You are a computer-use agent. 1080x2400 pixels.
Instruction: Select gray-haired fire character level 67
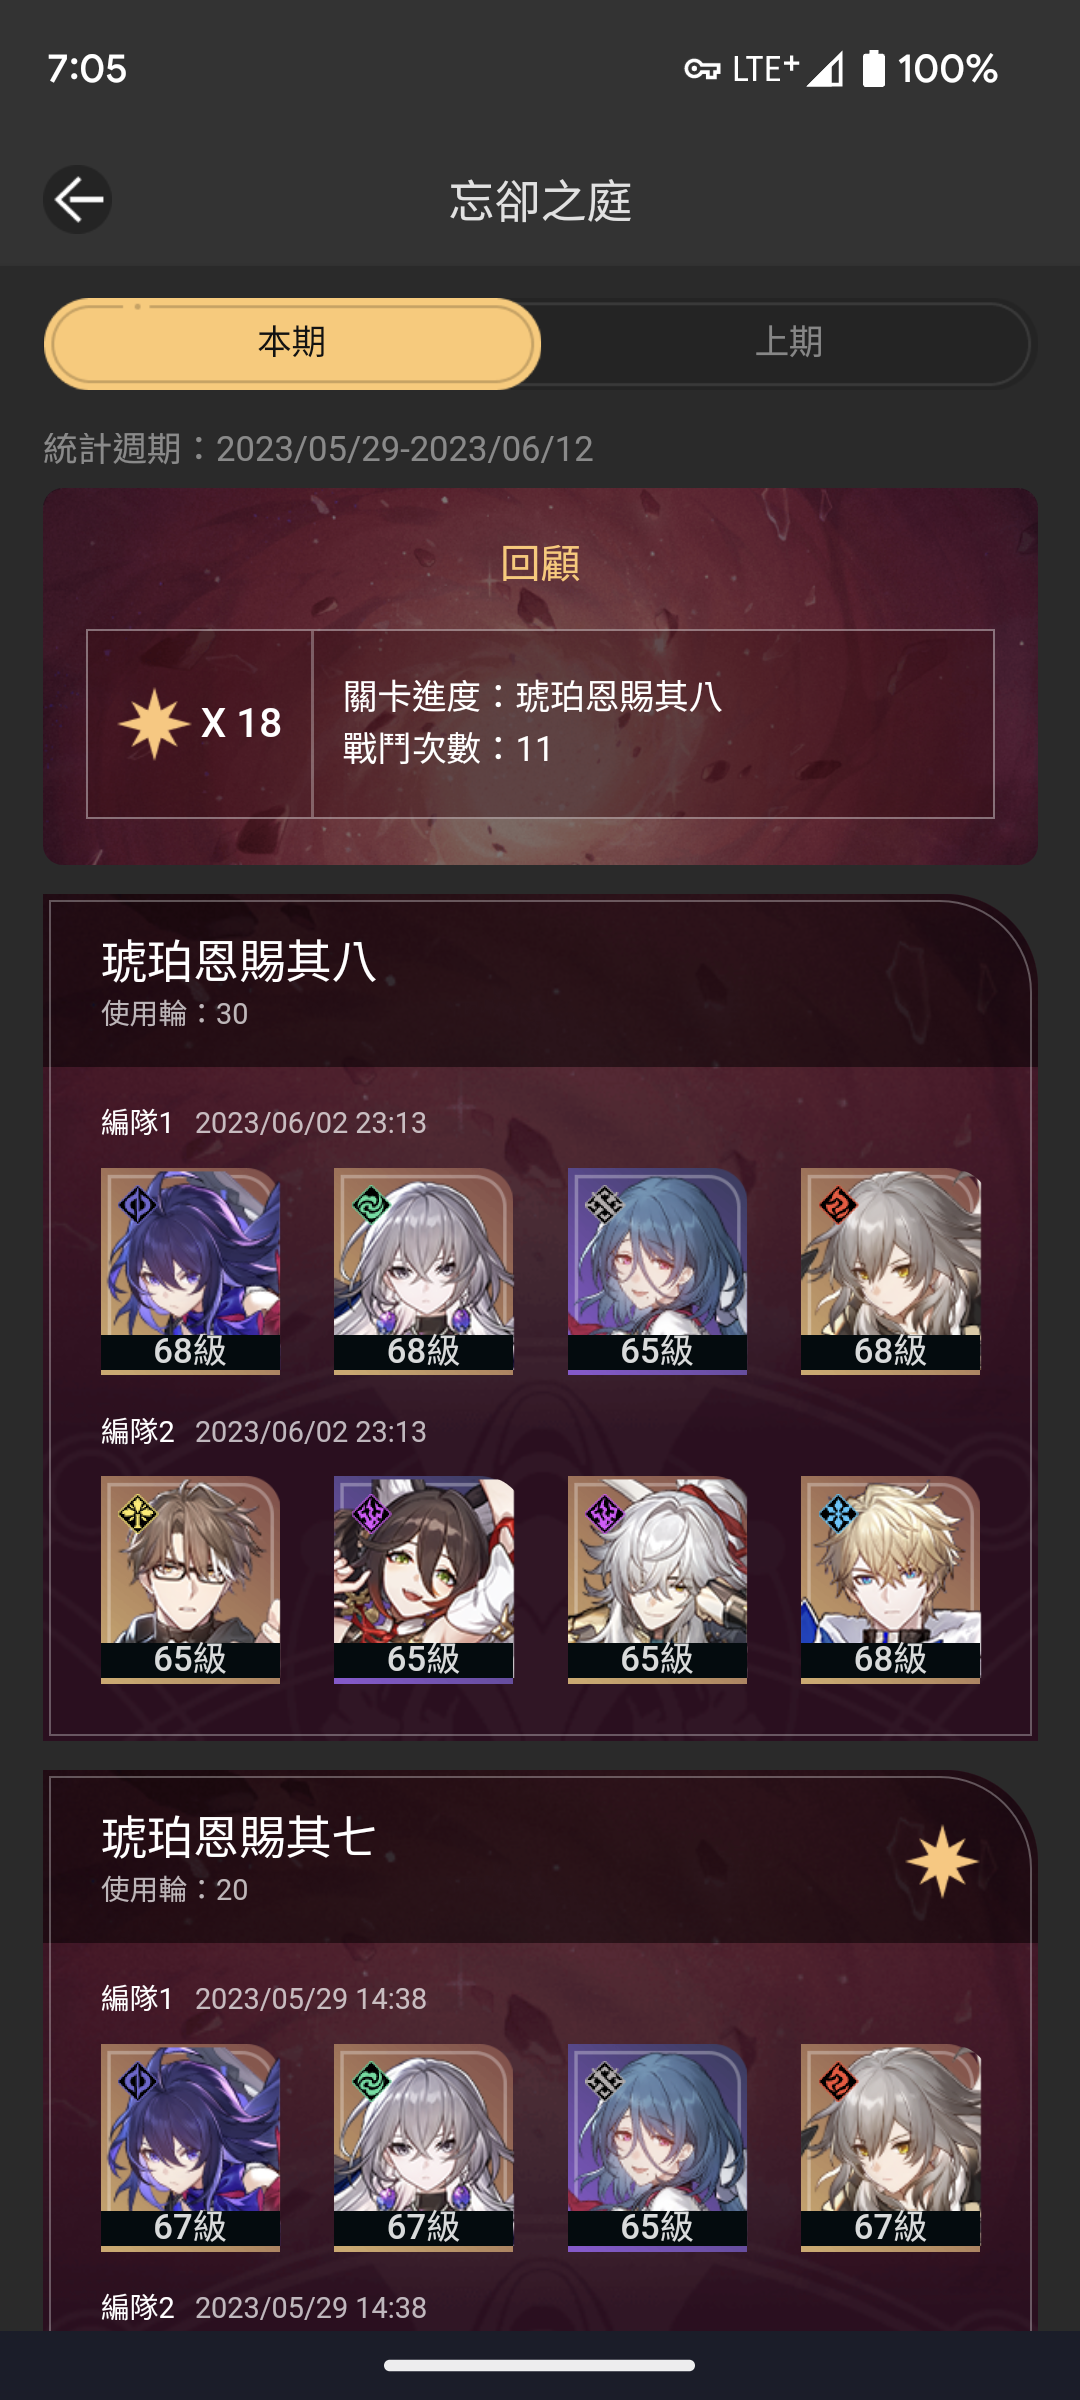click(890, 2147)
